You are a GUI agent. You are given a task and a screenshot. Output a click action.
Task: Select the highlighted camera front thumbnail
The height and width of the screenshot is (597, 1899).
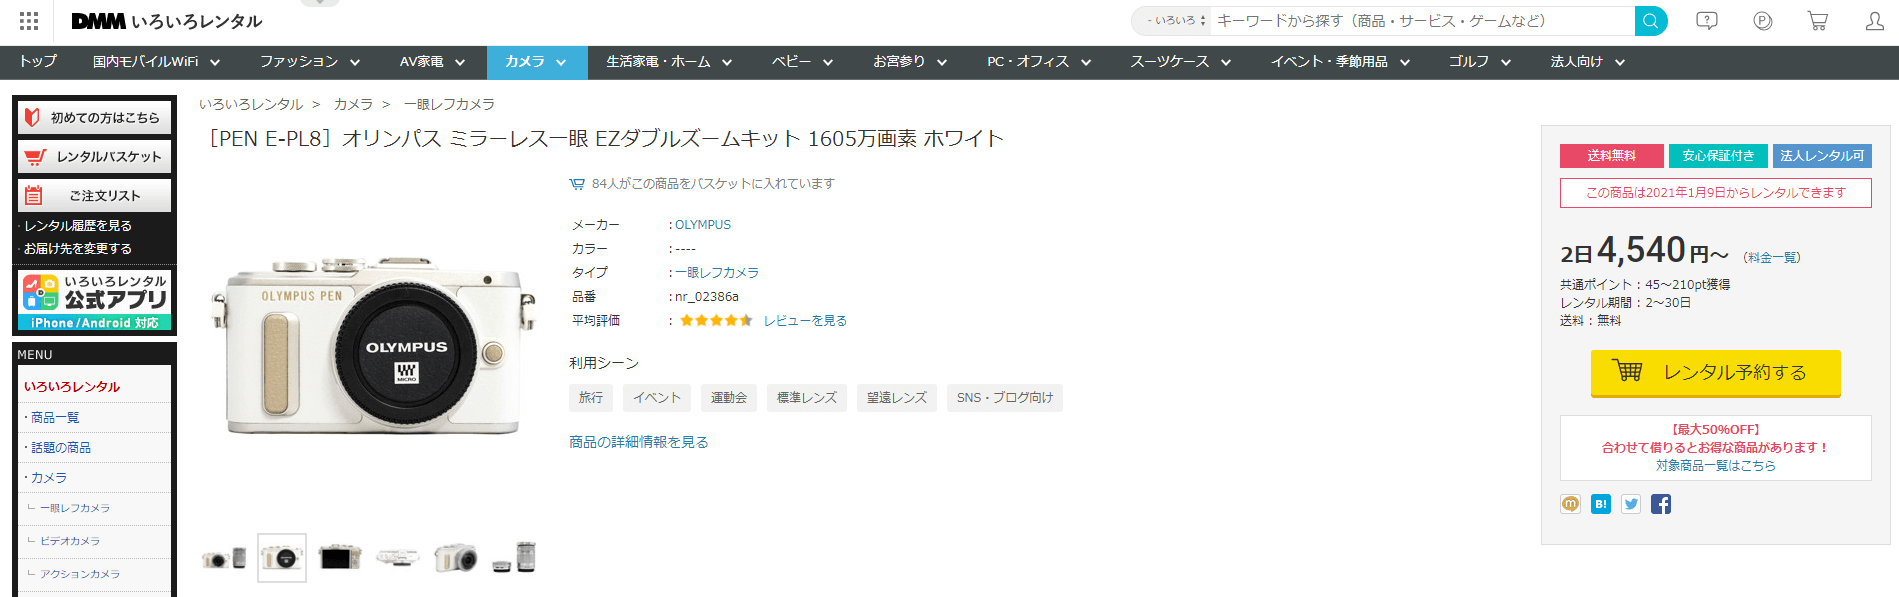click(282, 558)
